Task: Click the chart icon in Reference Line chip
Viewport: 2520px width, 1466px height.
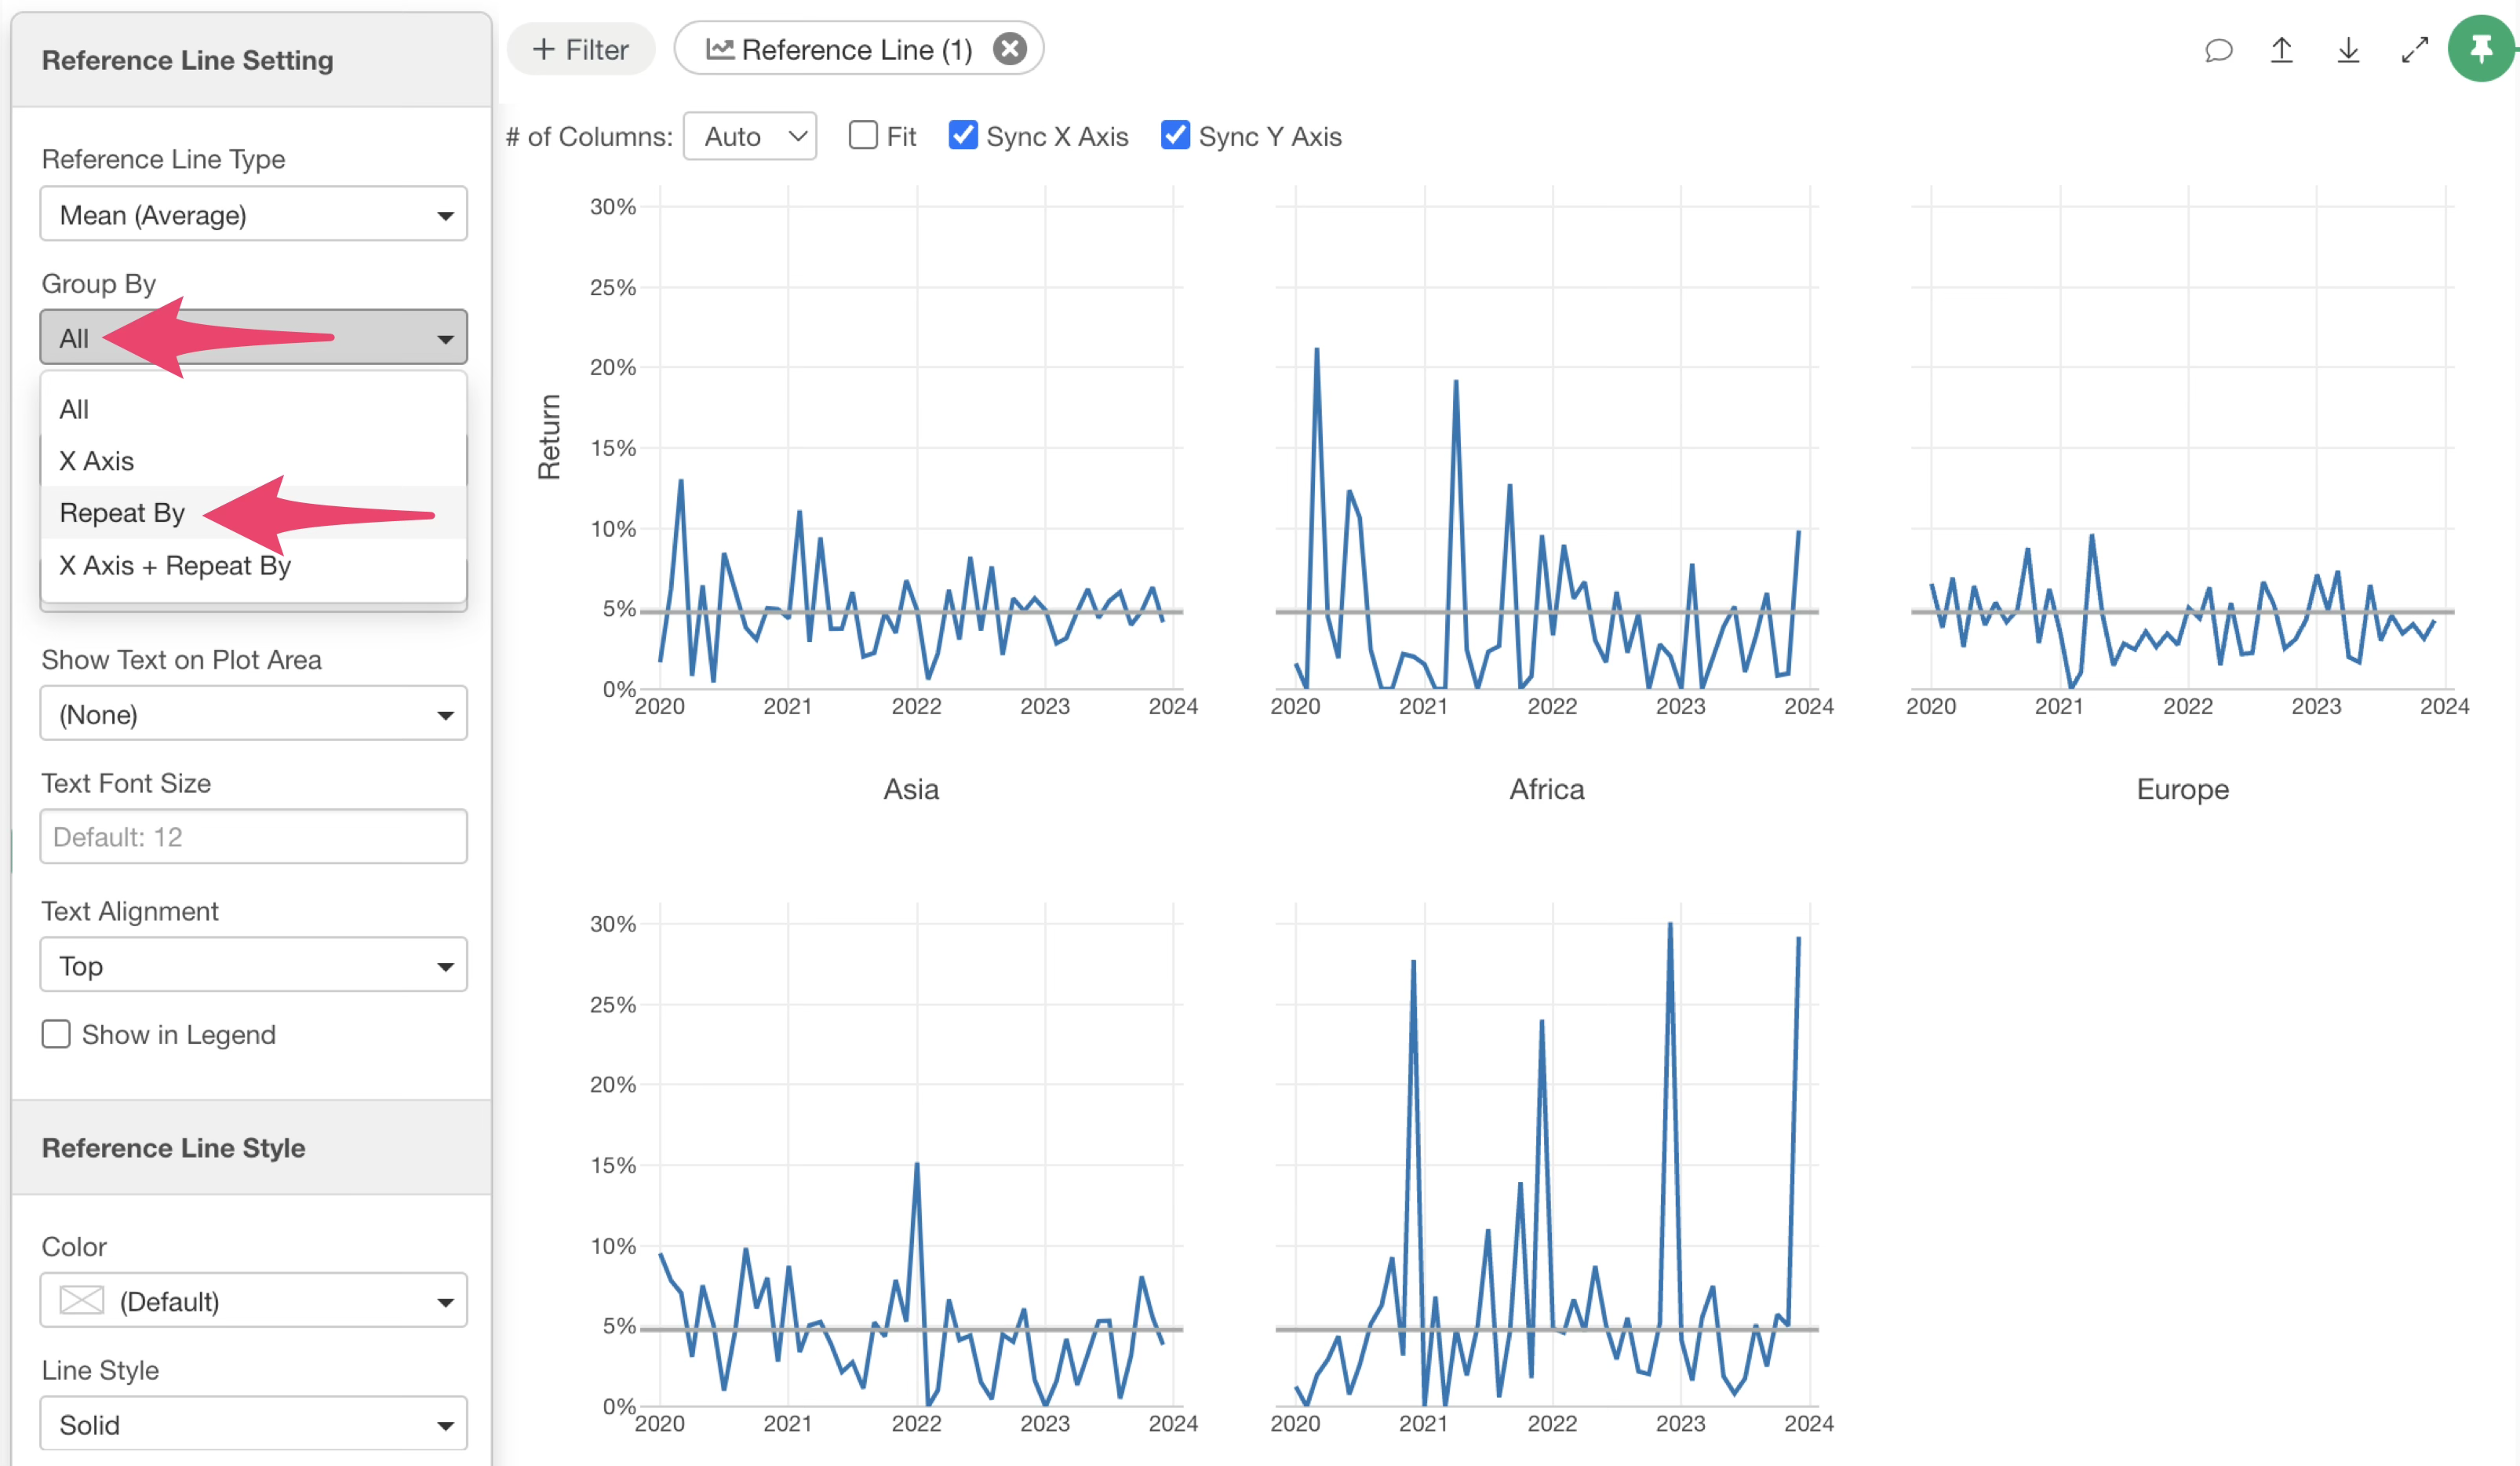Action: [x=719, y=49]
